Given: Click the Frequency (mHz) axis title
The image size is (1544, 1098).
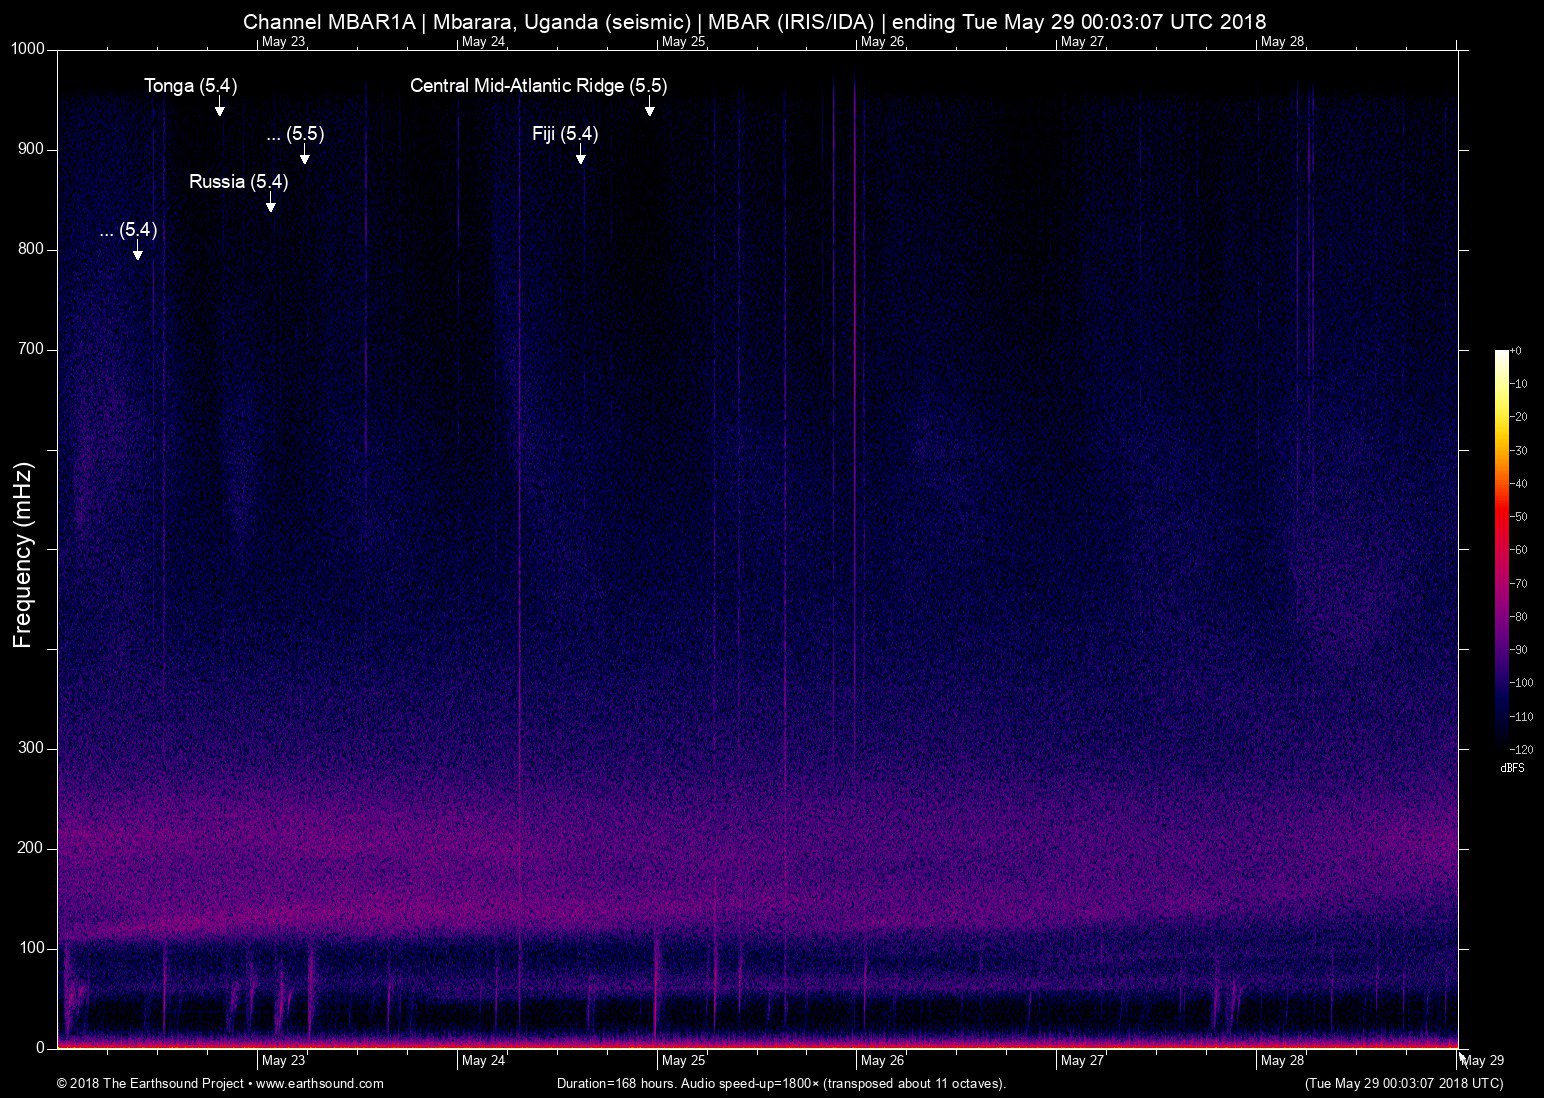Looking at the screenshot, I should (x=23, y=555).
